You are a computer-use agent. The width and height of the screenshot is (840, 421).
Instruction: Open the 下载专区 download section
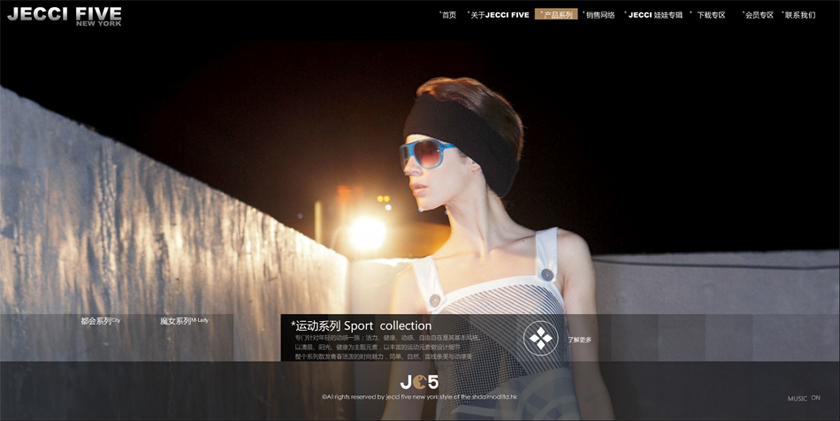tap(710, 15)
